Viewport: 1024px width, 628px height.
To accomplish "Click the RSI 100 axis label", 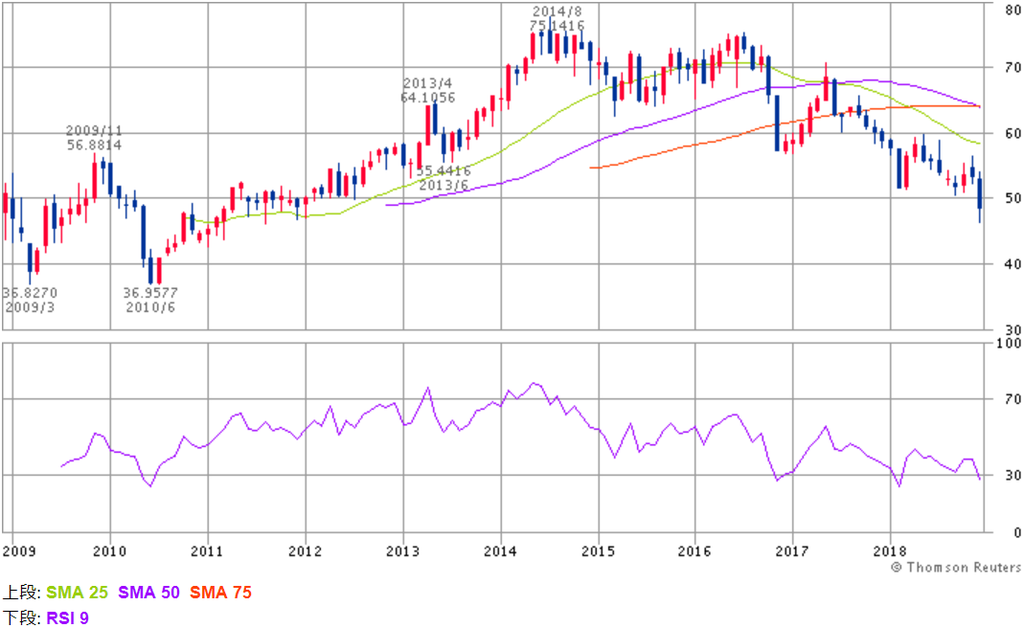I will (1009, 343).
